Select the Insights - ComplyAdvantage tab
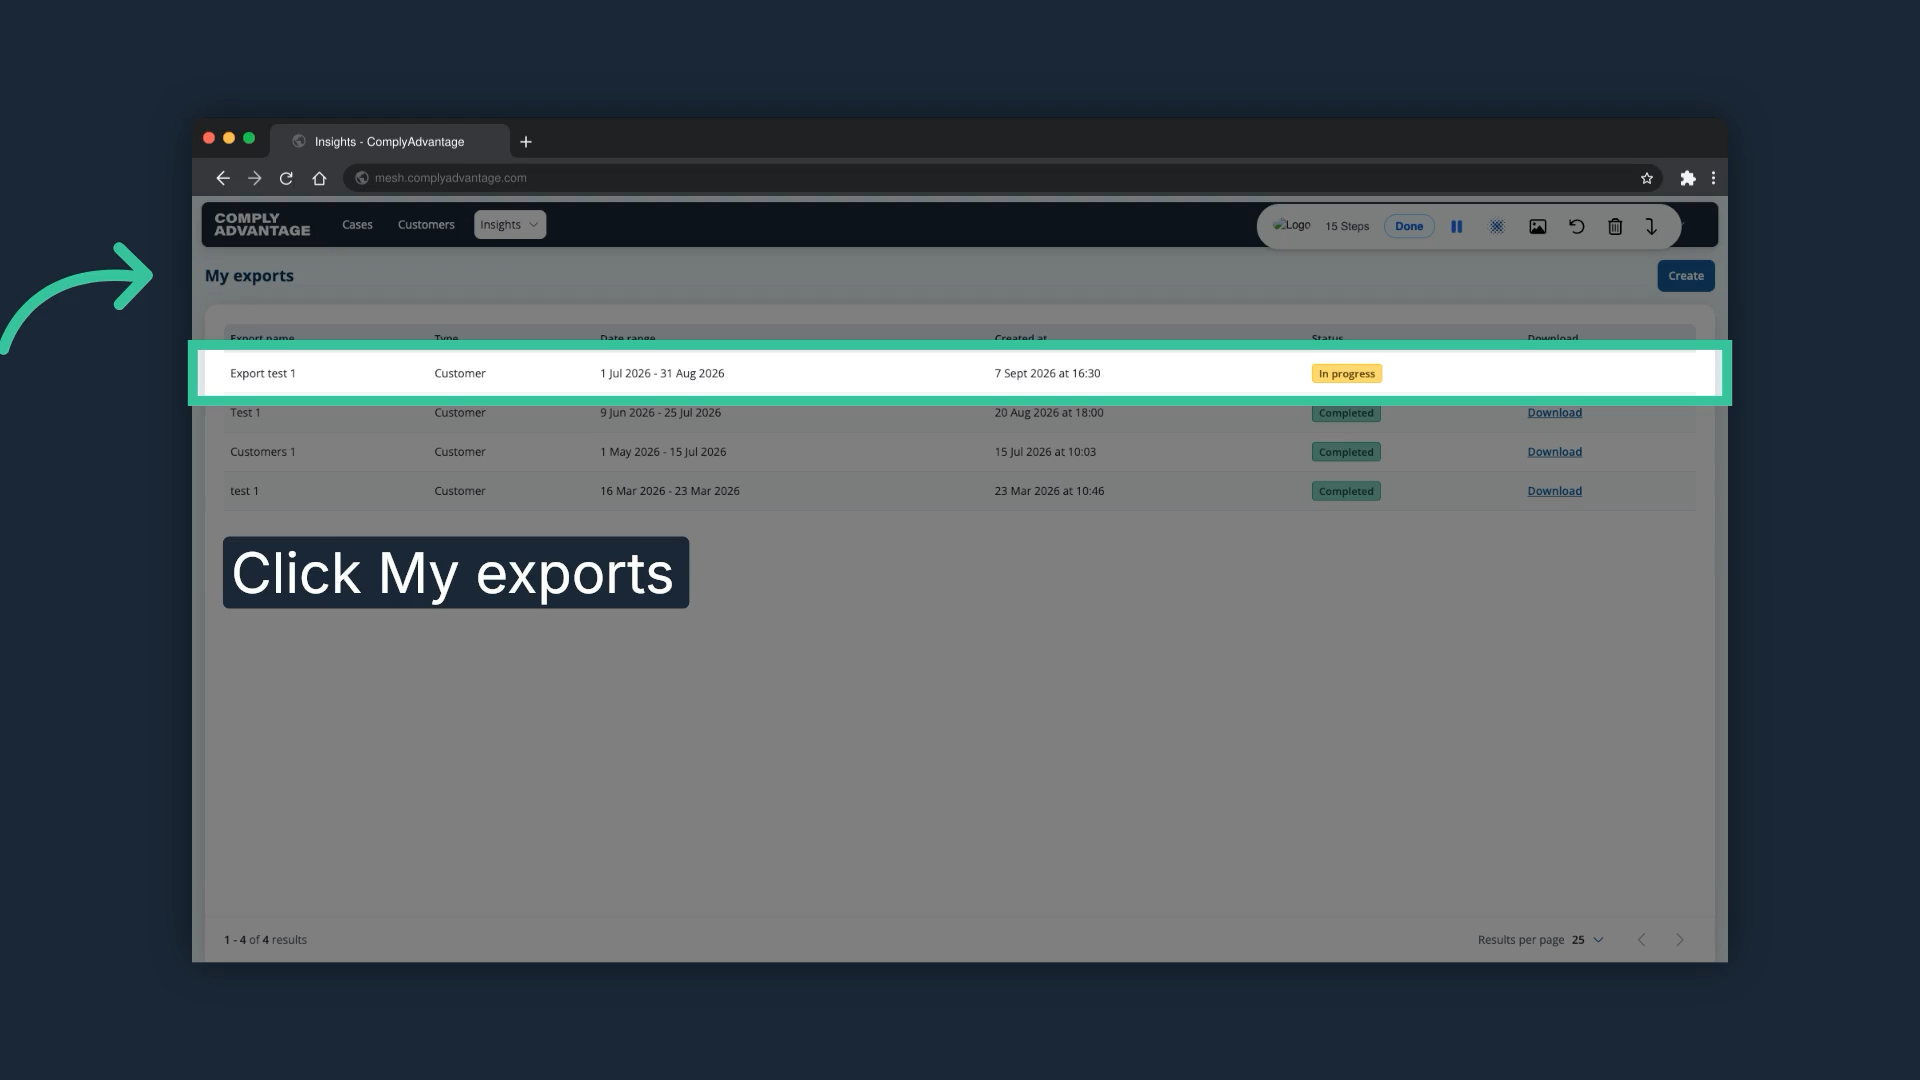1920x1080 pixels. click(389, 142)
